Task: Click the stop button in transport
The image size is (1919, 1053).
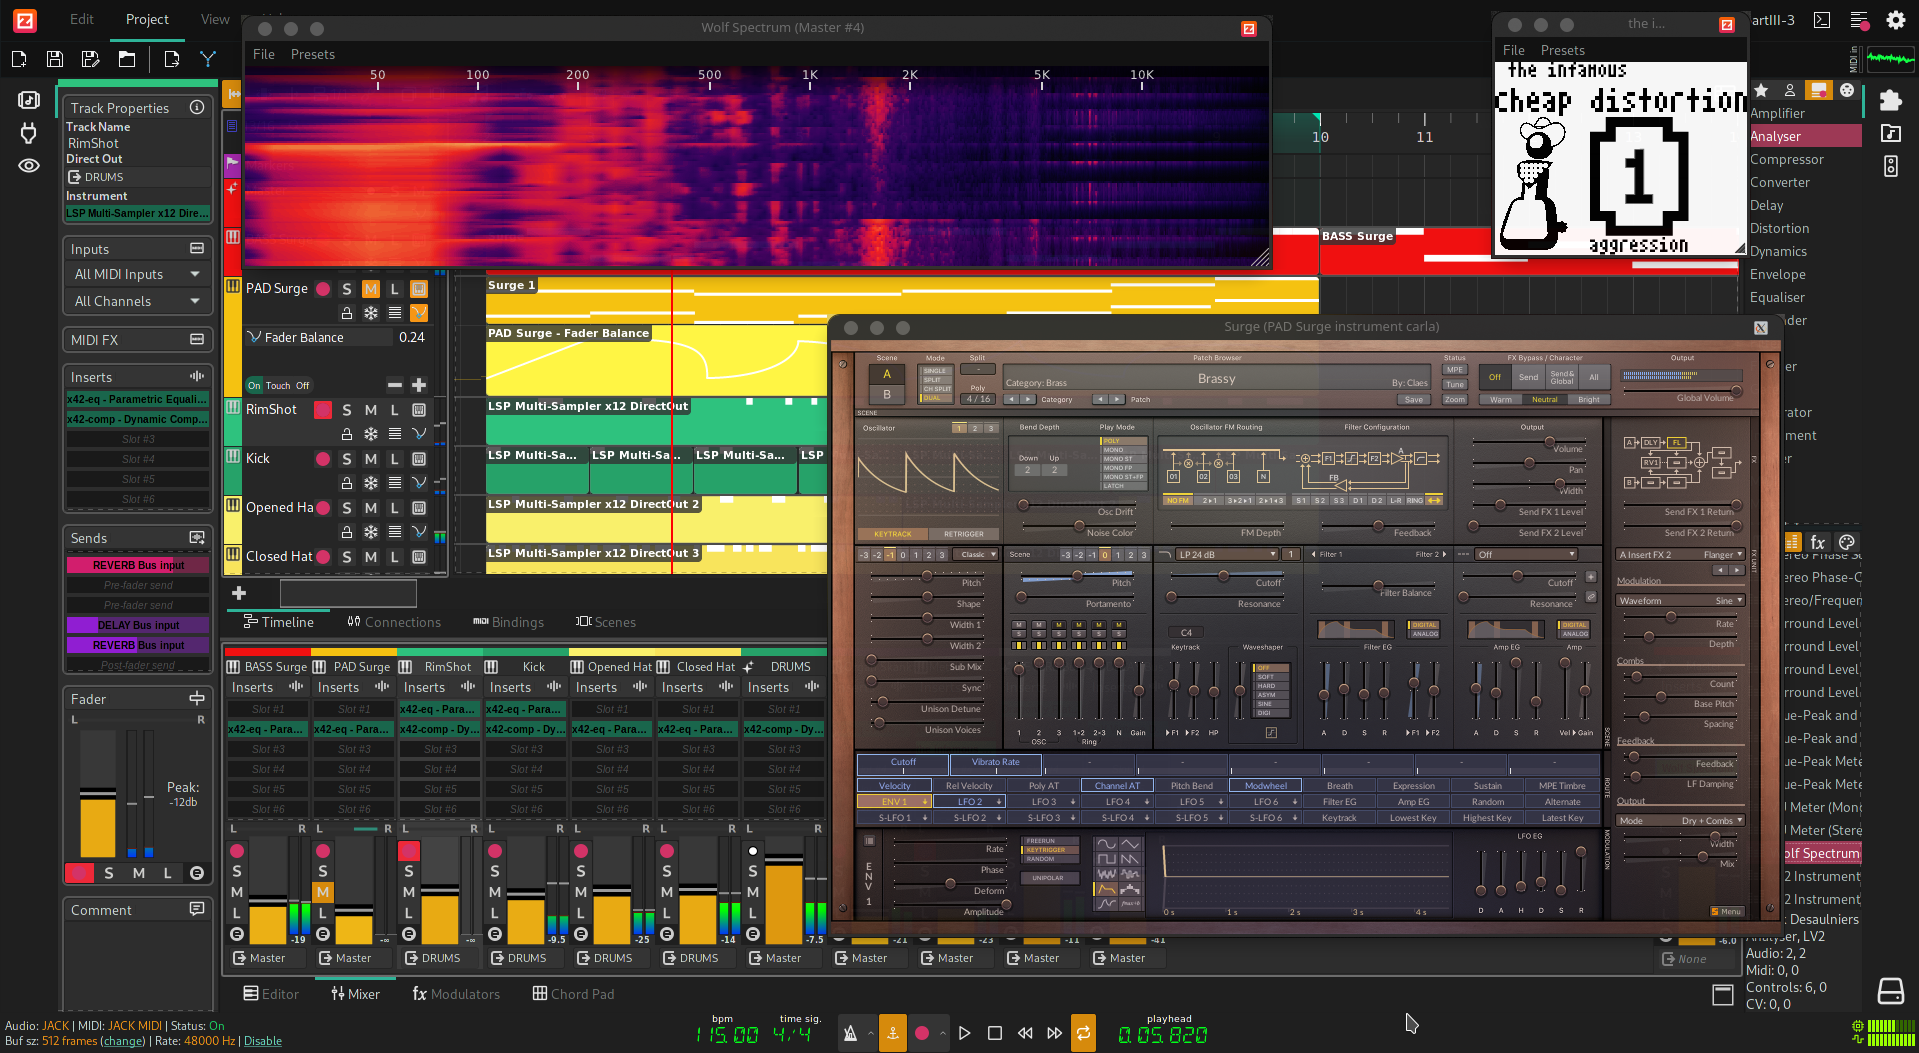Action: (994, 1033)
